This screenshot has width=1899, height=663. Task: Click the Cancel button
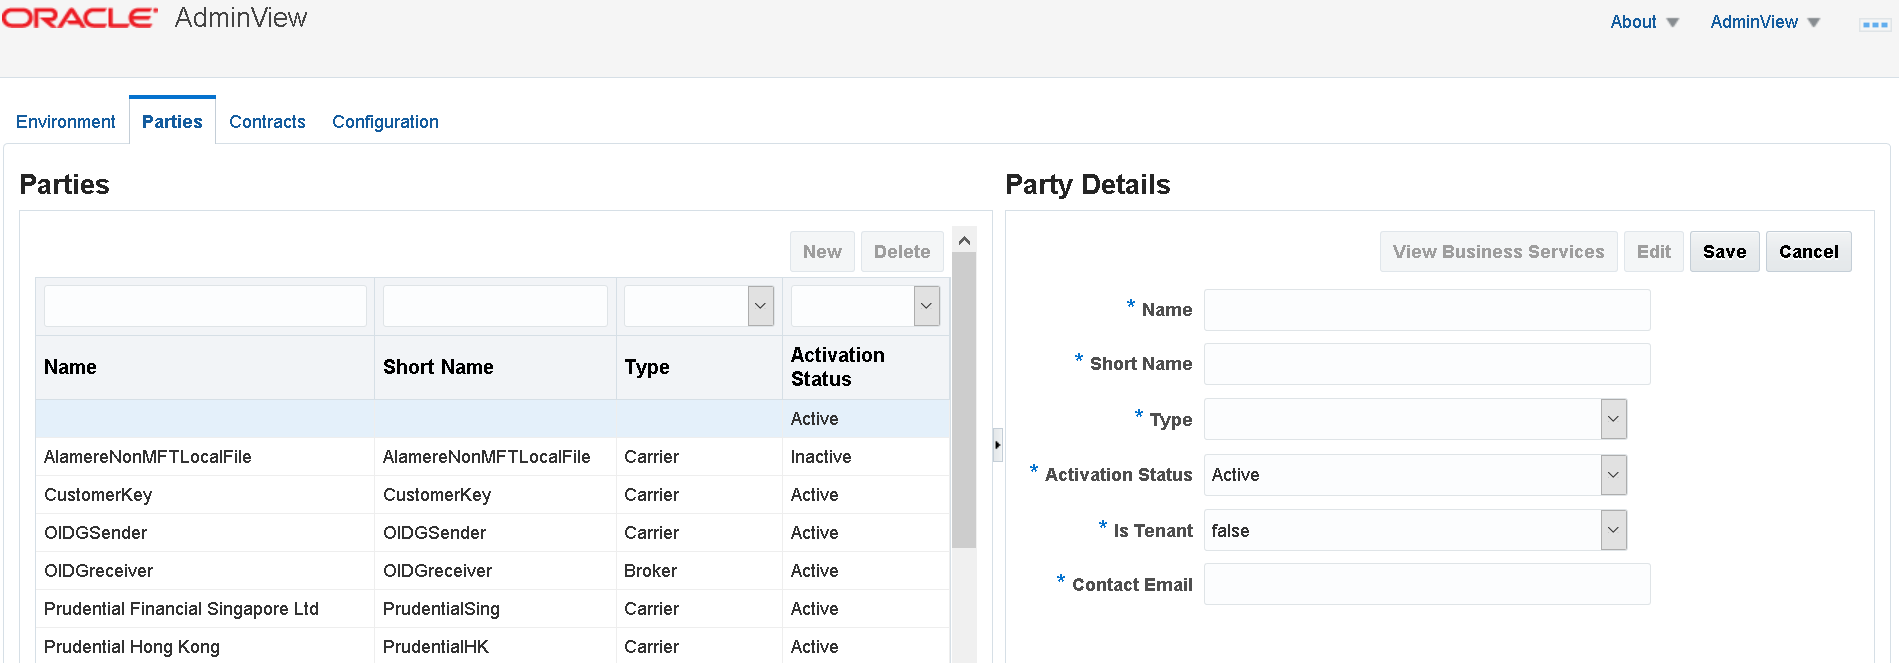click(1808, 252)
